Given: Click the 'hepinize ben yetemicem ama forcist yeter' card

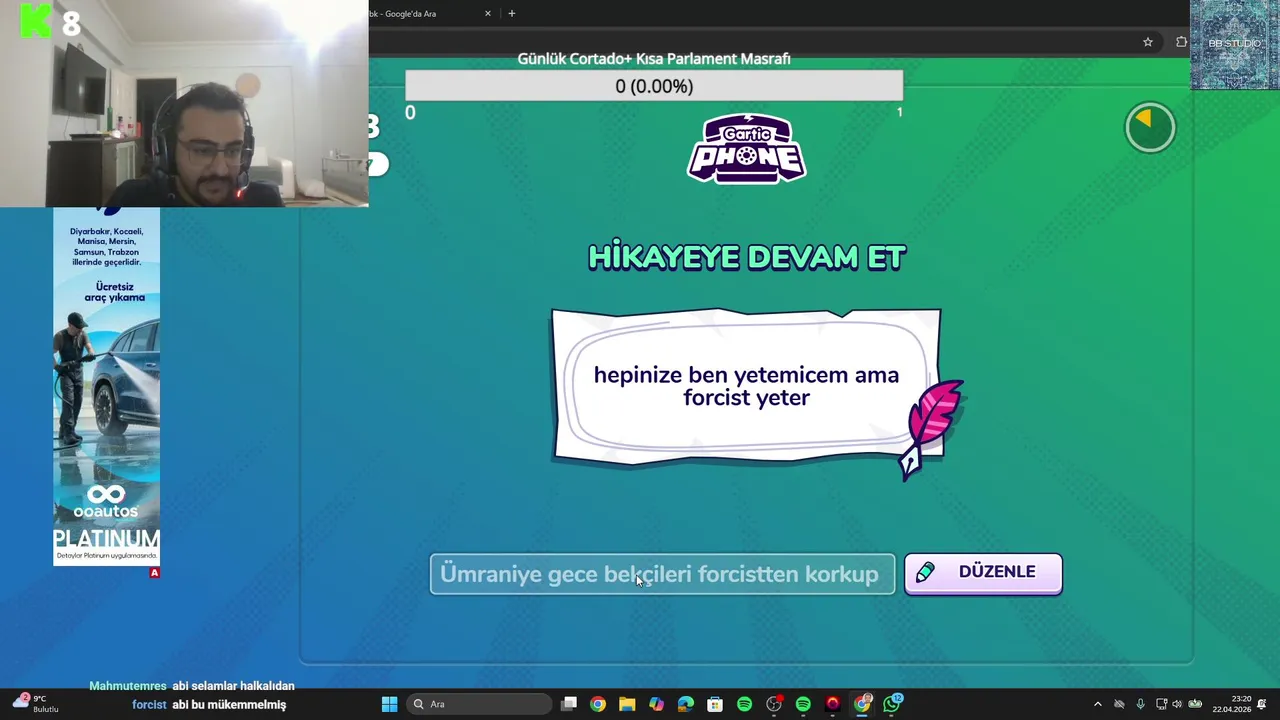Looking at the screenshot, I should tap(746, 386).
